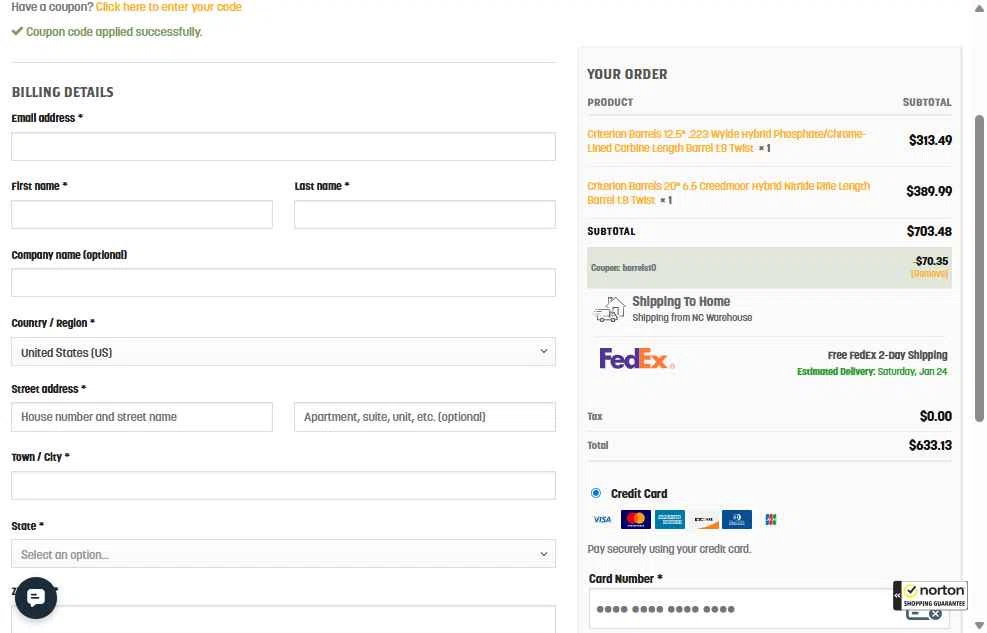Click the page vertical scrollbar thumb
Screen dimensions: 987x633
click(x=979, y=268)
